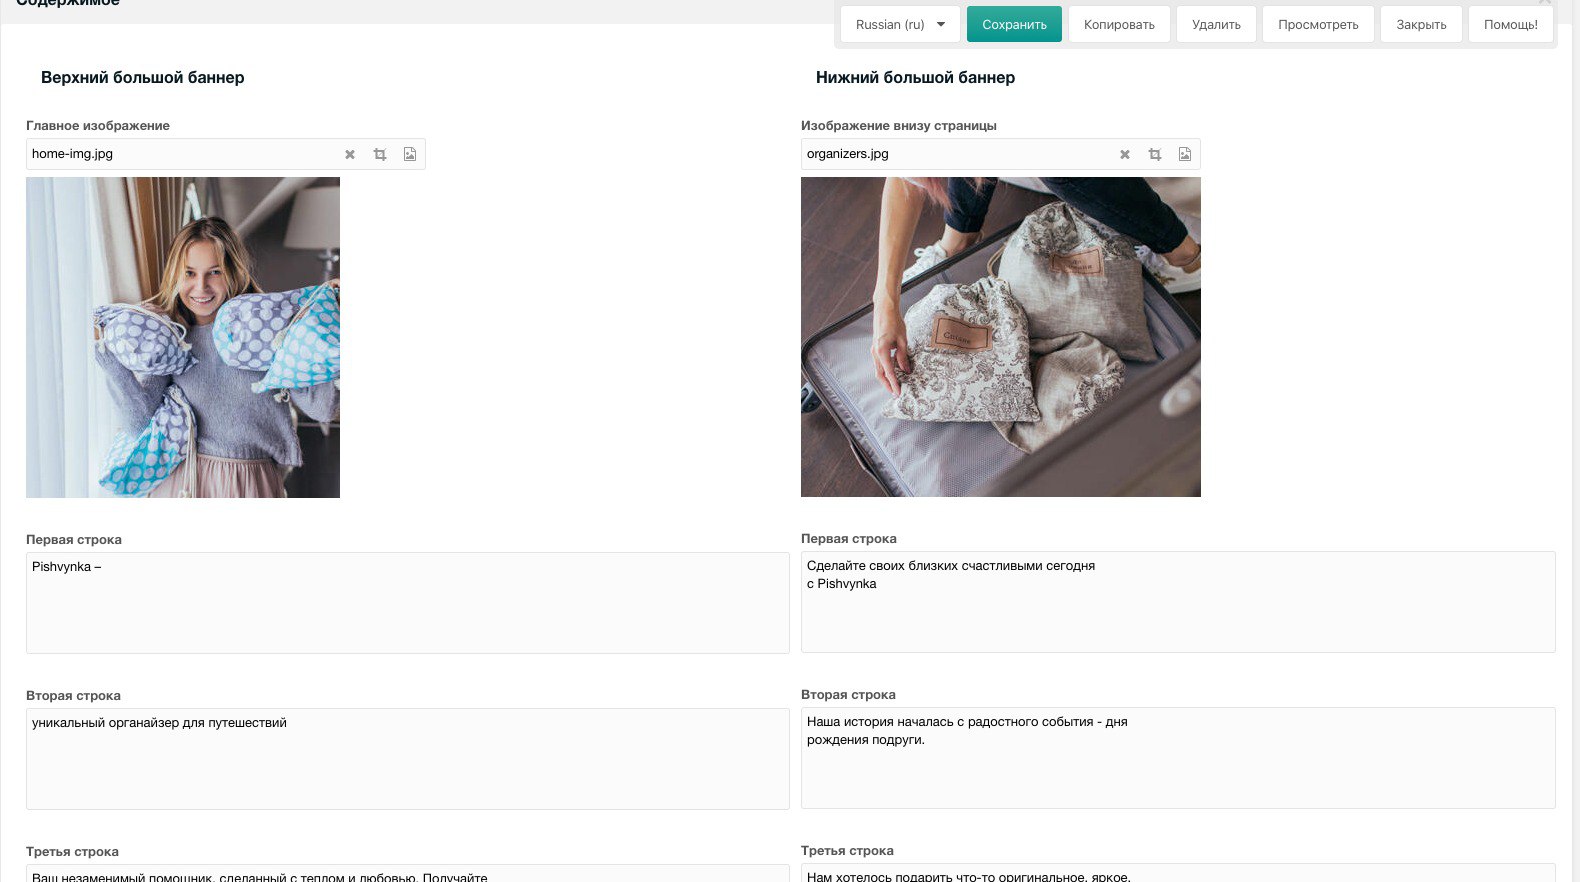Image resolution: width=1580 pixels, height=882 pixels.
Task: Edit the Первая строка field containing 'Pishvynka –'
Action: point(408,603)
